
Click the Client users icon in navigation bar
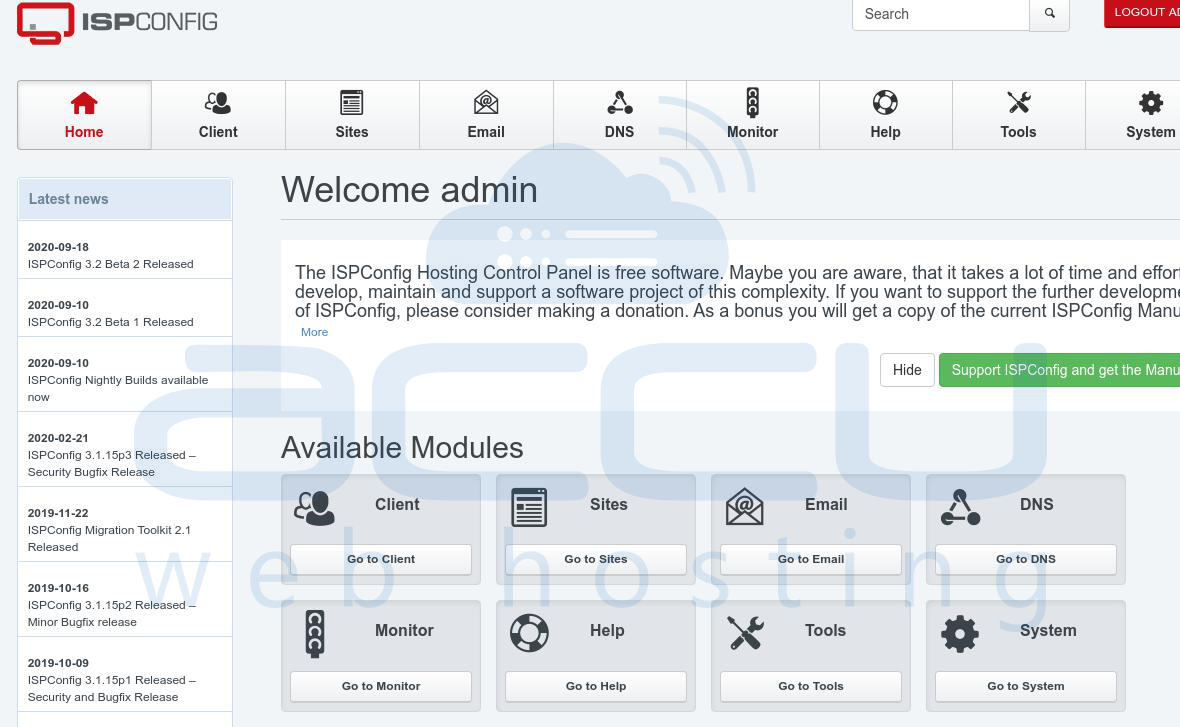[217, 103]
